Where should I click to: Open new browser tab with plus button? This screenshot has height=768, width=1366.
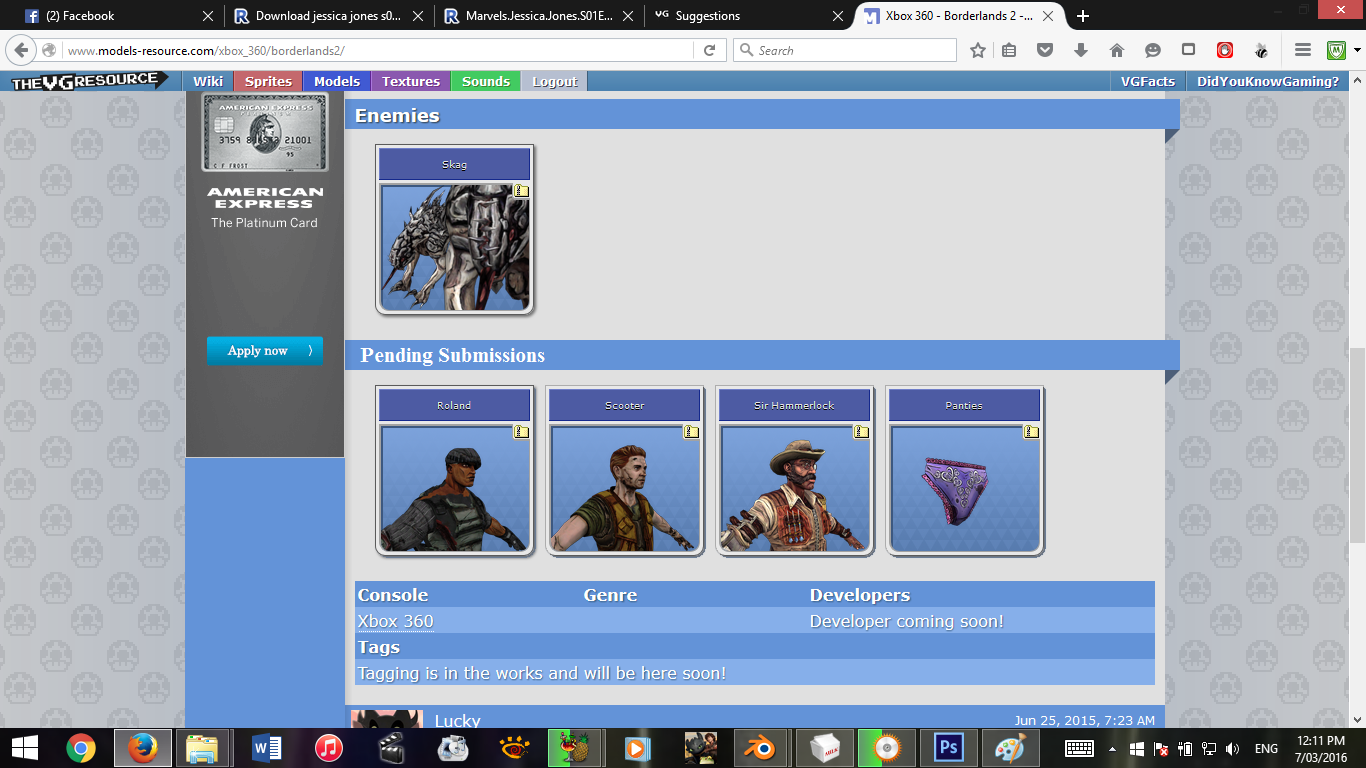click(x=1083, y=16)
